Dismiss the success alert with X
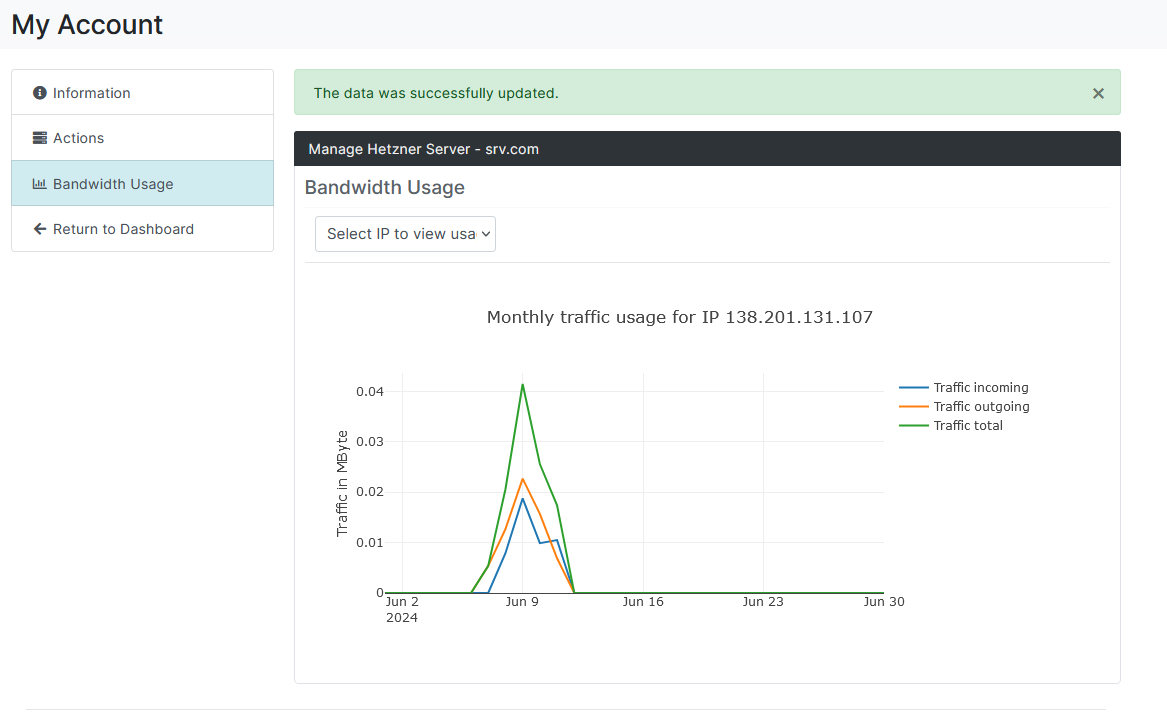This screenshot has height=716, width=1167. pyautogui.click(x=1098, y=93)
